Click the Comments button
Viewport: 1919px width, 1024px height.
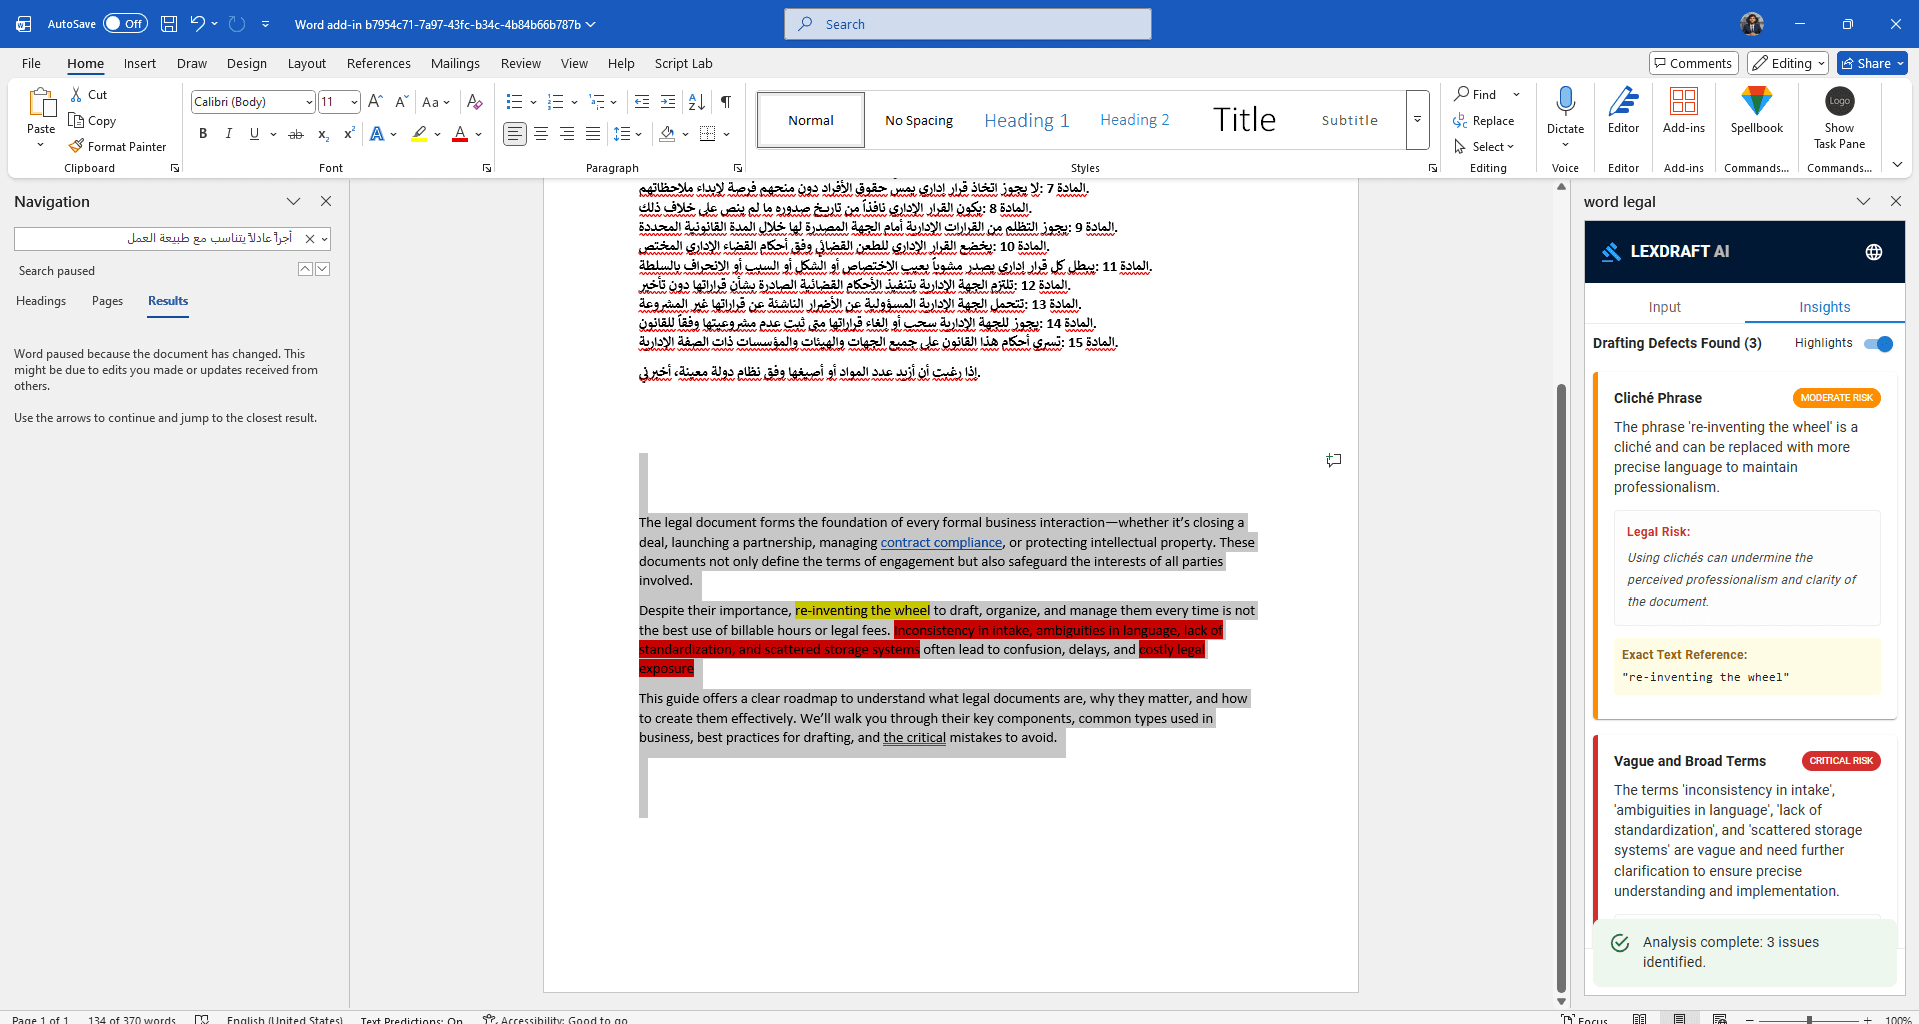click(1693, 63)
